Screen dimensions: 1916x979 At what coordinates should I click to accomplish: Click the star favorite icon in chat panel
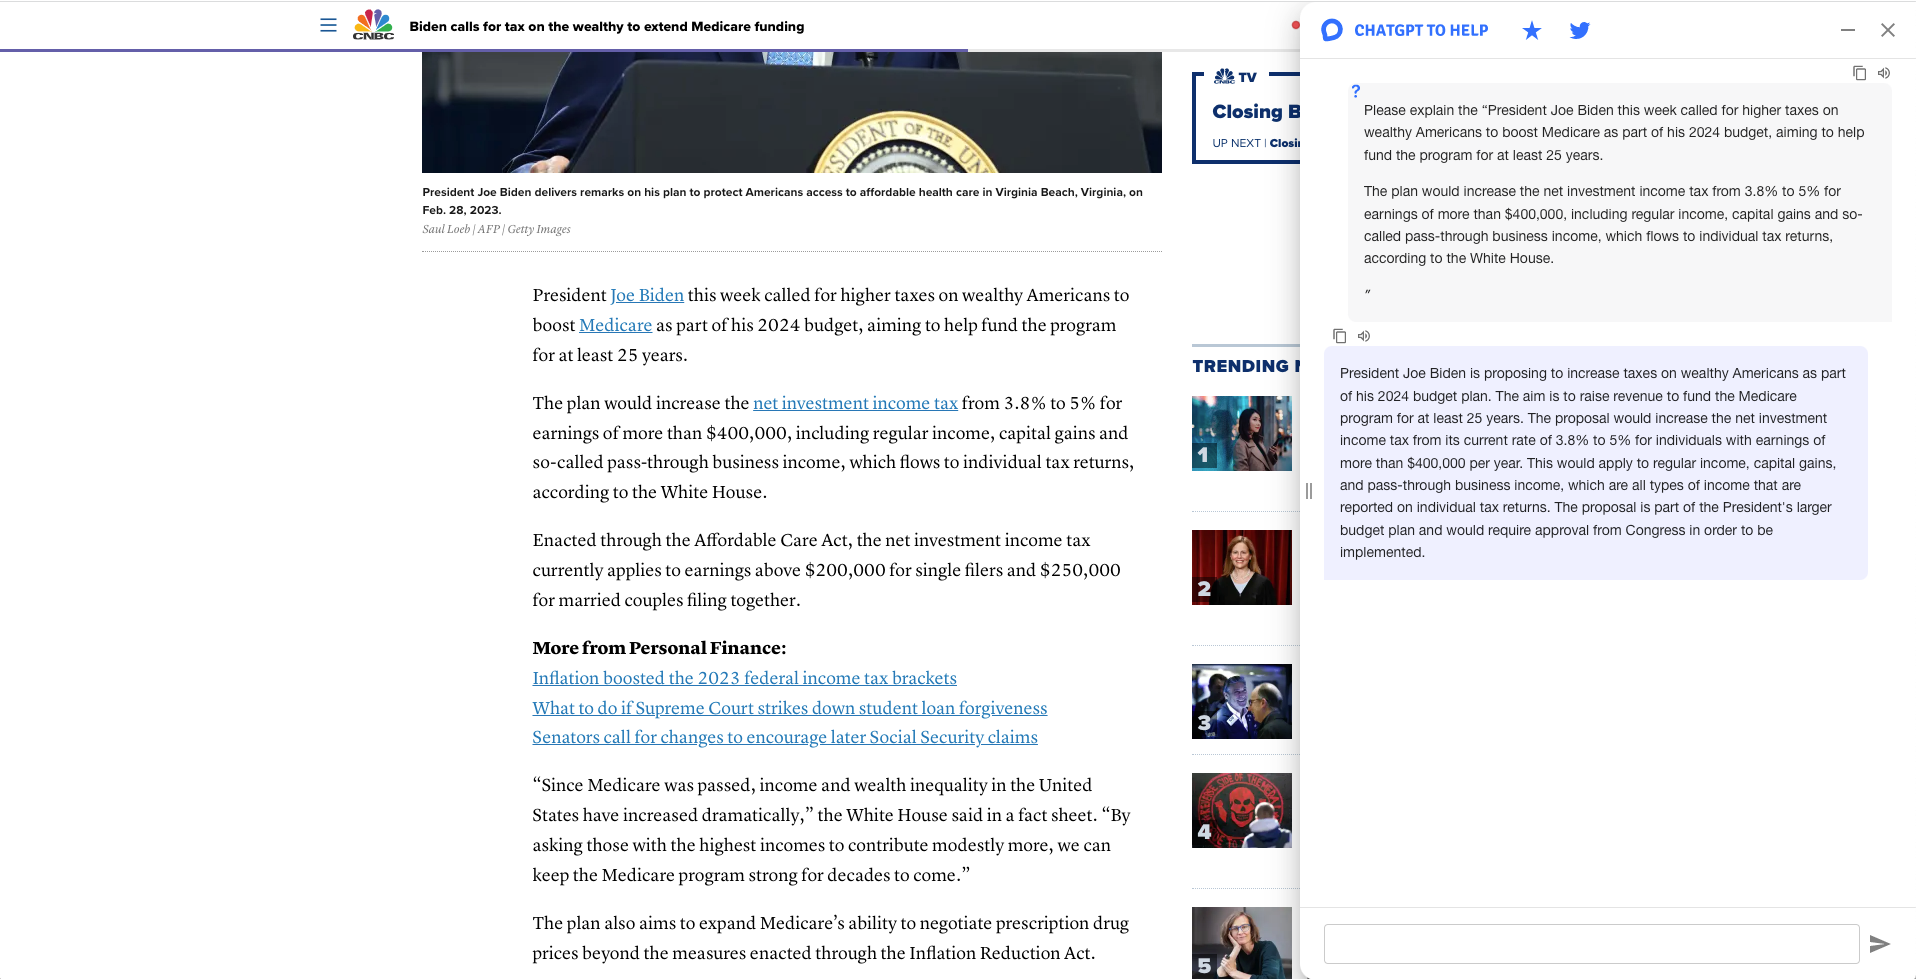click(1531, 30)
